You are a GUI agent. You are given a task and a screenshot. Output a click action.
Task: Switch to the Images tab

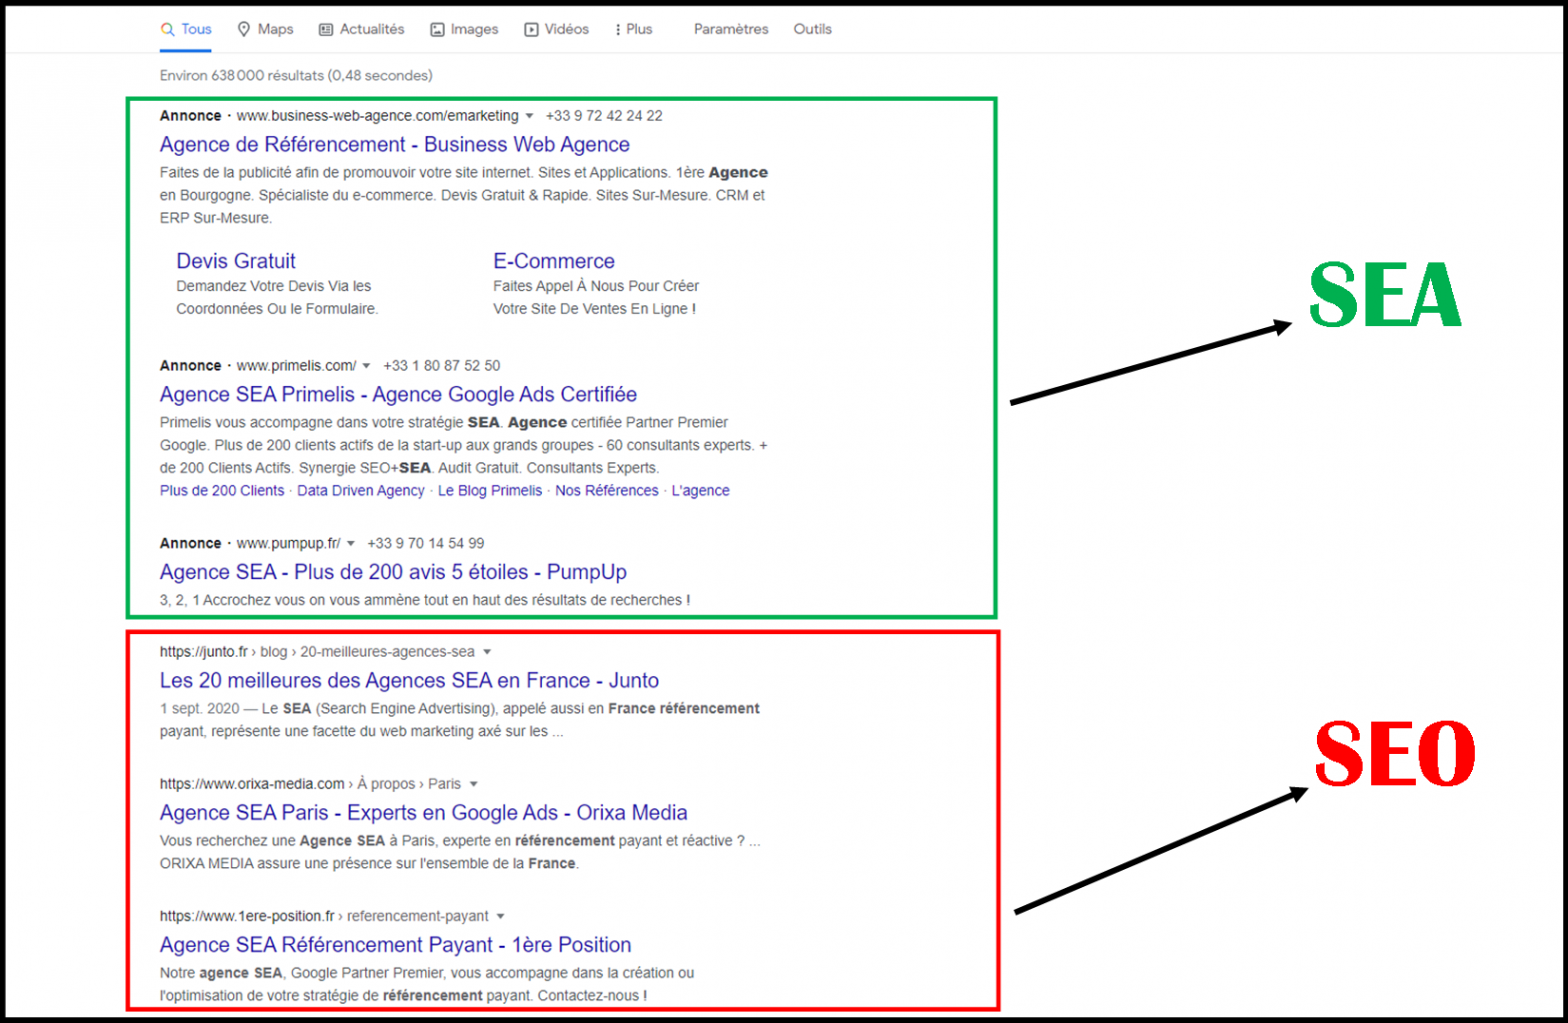(464, 29)
